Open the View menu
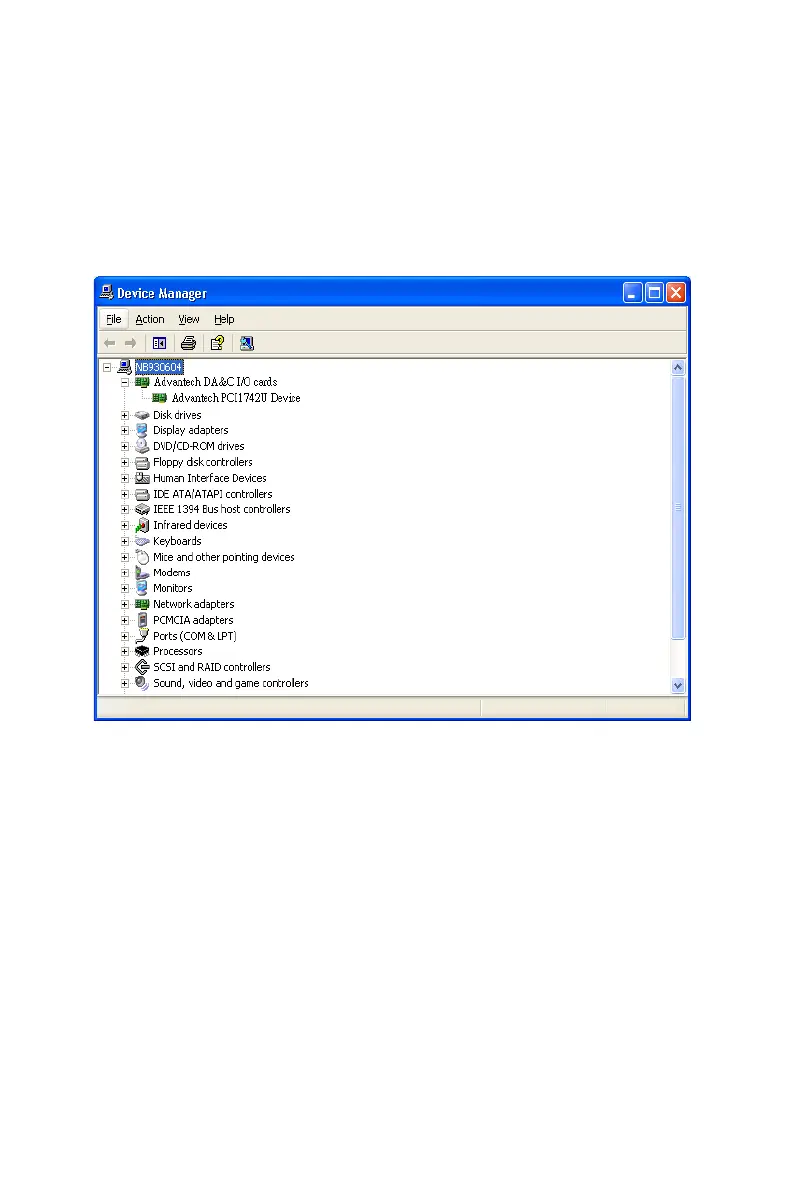794x1190 pixels. pyautogui.click(x=189, y=319)
